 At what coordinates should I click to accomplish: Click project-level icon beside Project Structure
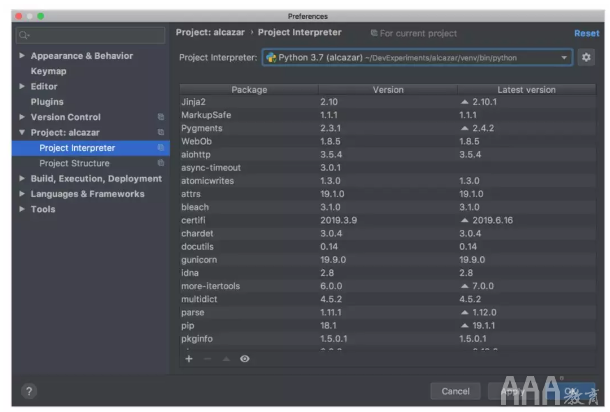pos(161,163)
